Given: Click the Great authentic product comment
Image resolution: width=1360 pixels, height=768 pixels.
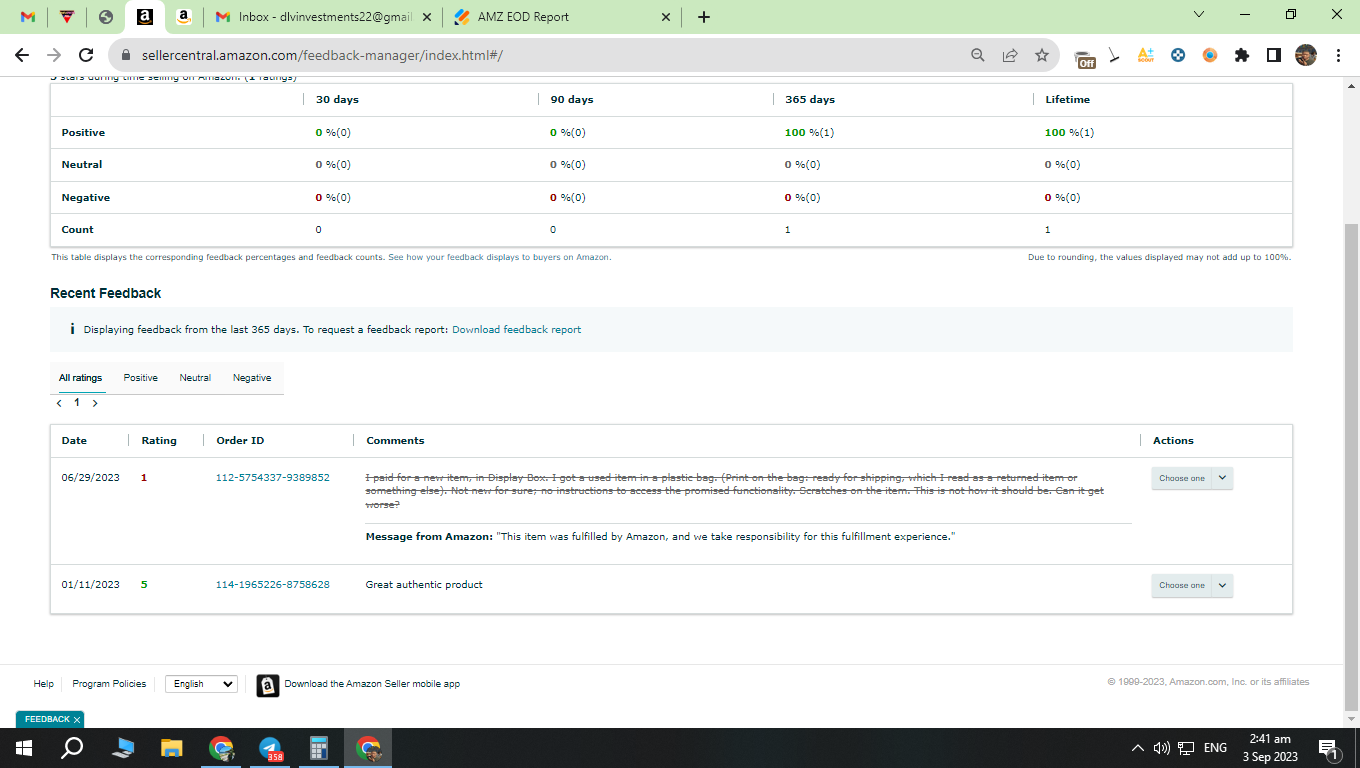Looking at the screenshot, I should (x=424, y=585).
